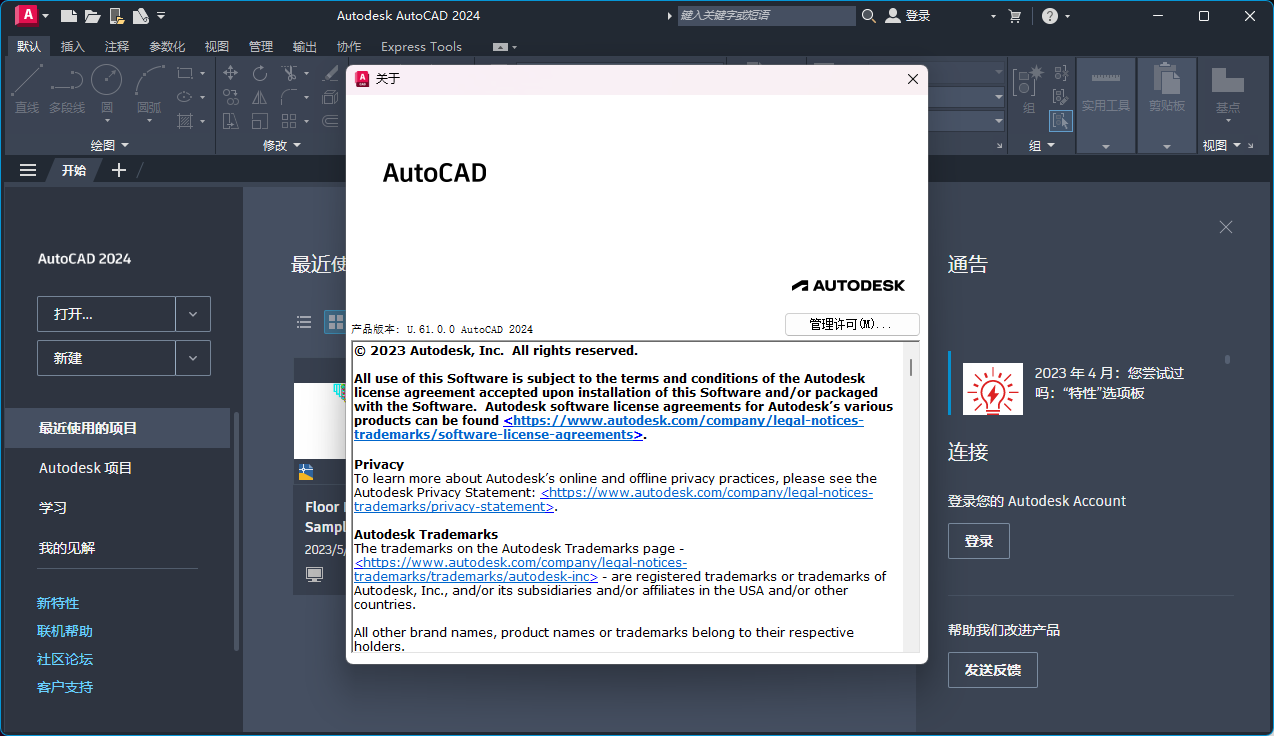Open the AutoCAD application menu logo
The image size is (1274, 736).
click(x=26, y=15)
